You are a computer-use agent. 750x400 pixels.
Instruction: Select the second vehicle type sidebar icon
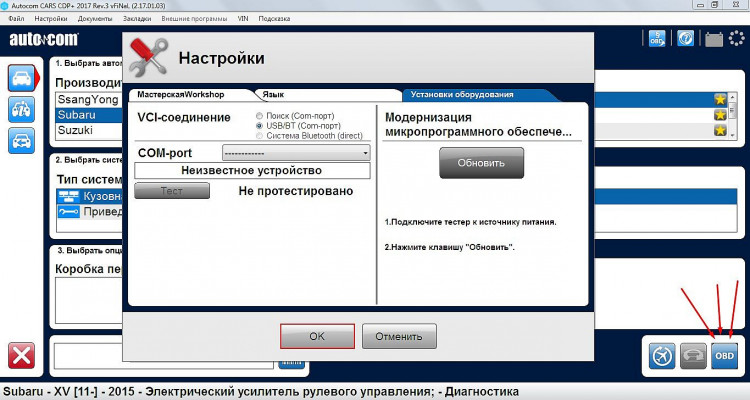point(20,110)
